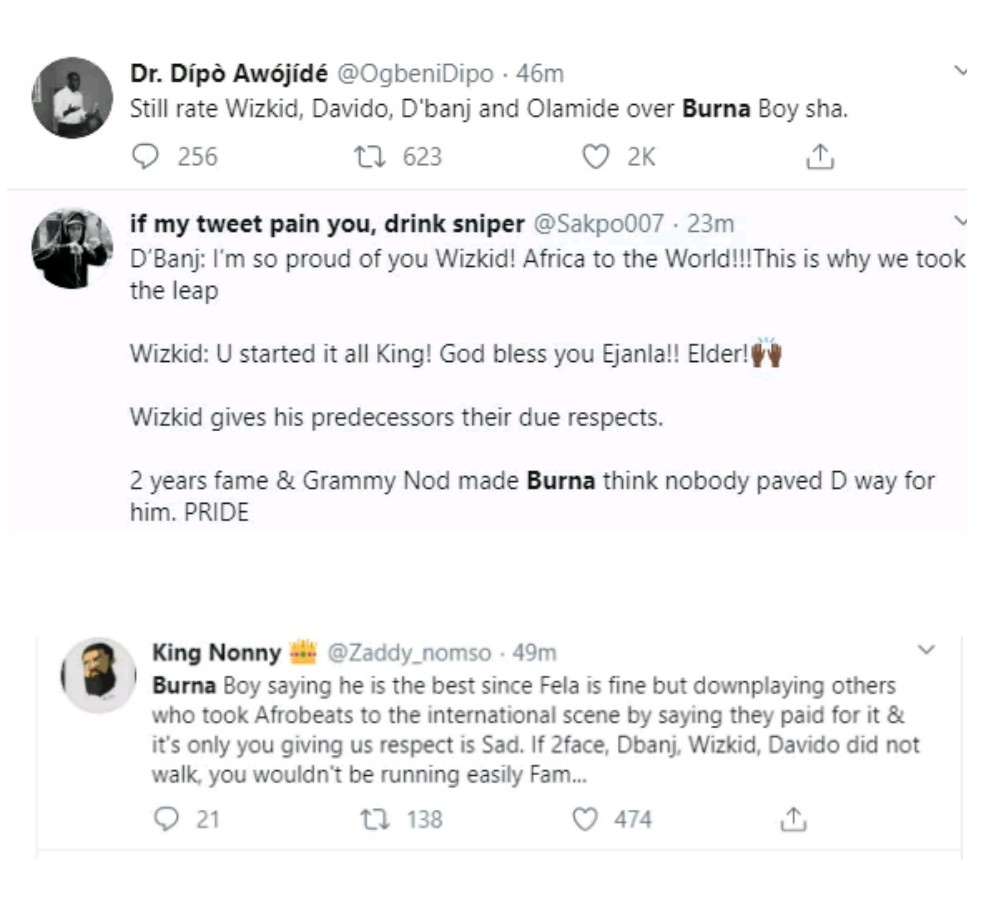Click reply icon on Dr. Dípò Awójídé's tweet

point(146,157)
